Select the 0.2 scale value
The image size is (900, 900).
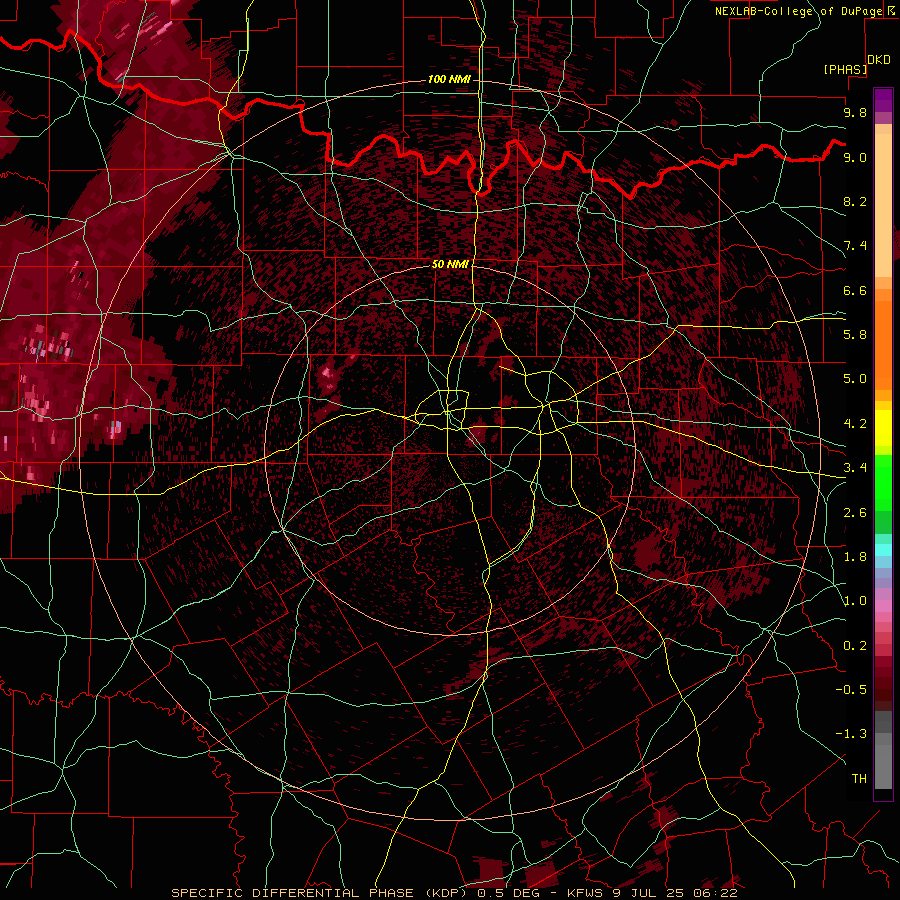(855, 646)
